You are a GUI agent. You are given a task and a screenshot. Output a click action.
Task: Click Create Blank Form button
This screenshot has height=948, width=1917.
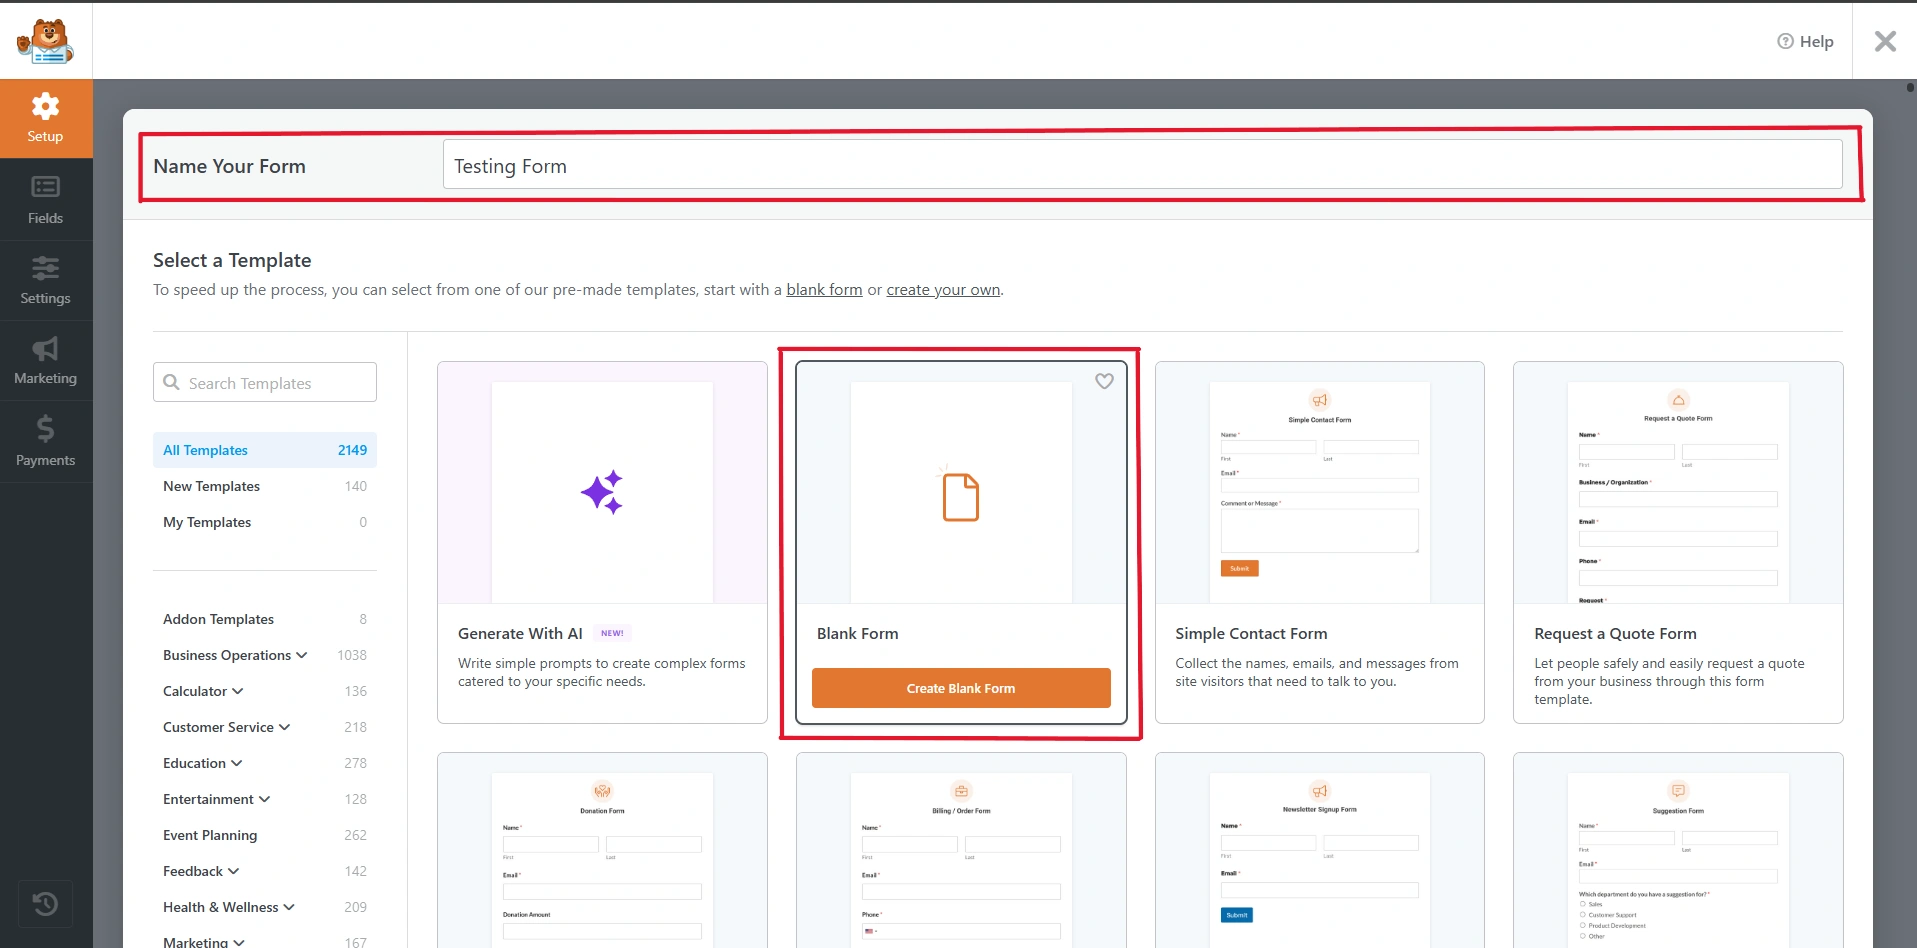point(961,688)
